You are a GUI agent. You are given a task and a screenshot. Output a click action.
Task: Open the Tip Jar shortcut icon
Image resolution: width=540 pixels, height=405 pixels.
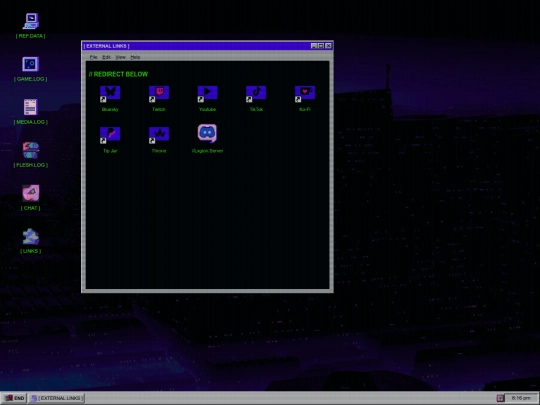click(x=110, y=135)
